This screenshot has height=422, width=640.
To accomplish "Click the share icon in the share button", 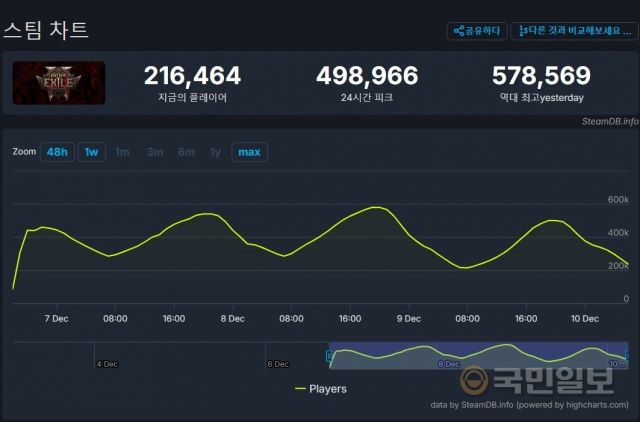I will tap(459, 31).
